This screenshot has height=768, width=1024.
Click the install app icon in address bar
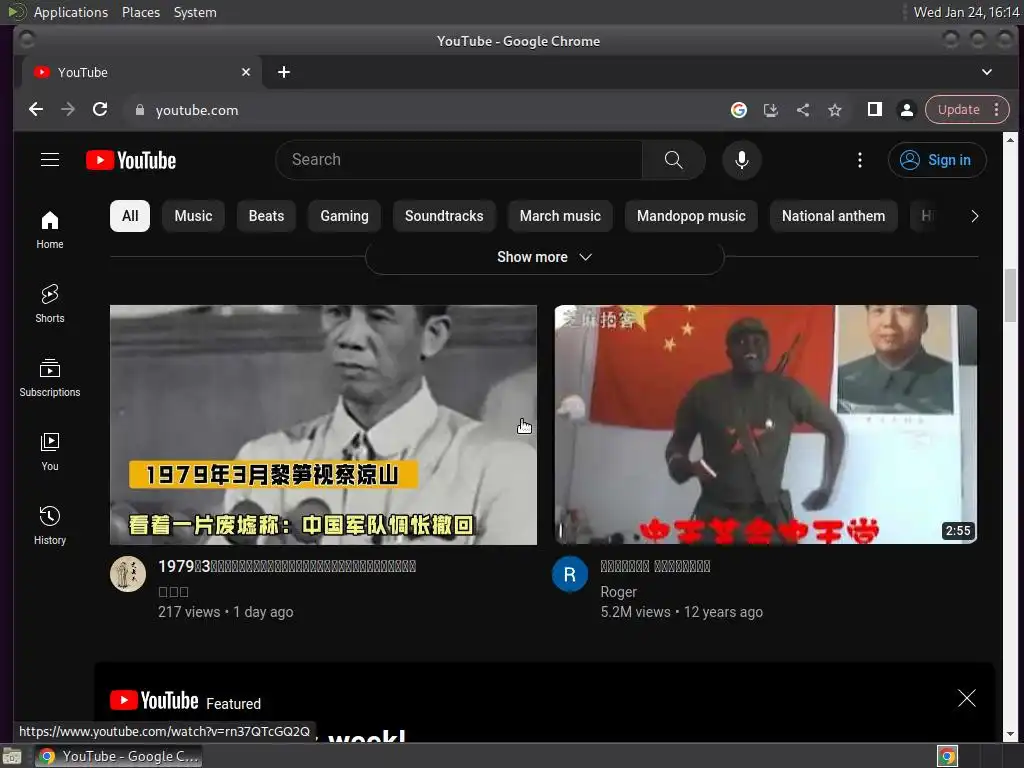click(771, 110)
